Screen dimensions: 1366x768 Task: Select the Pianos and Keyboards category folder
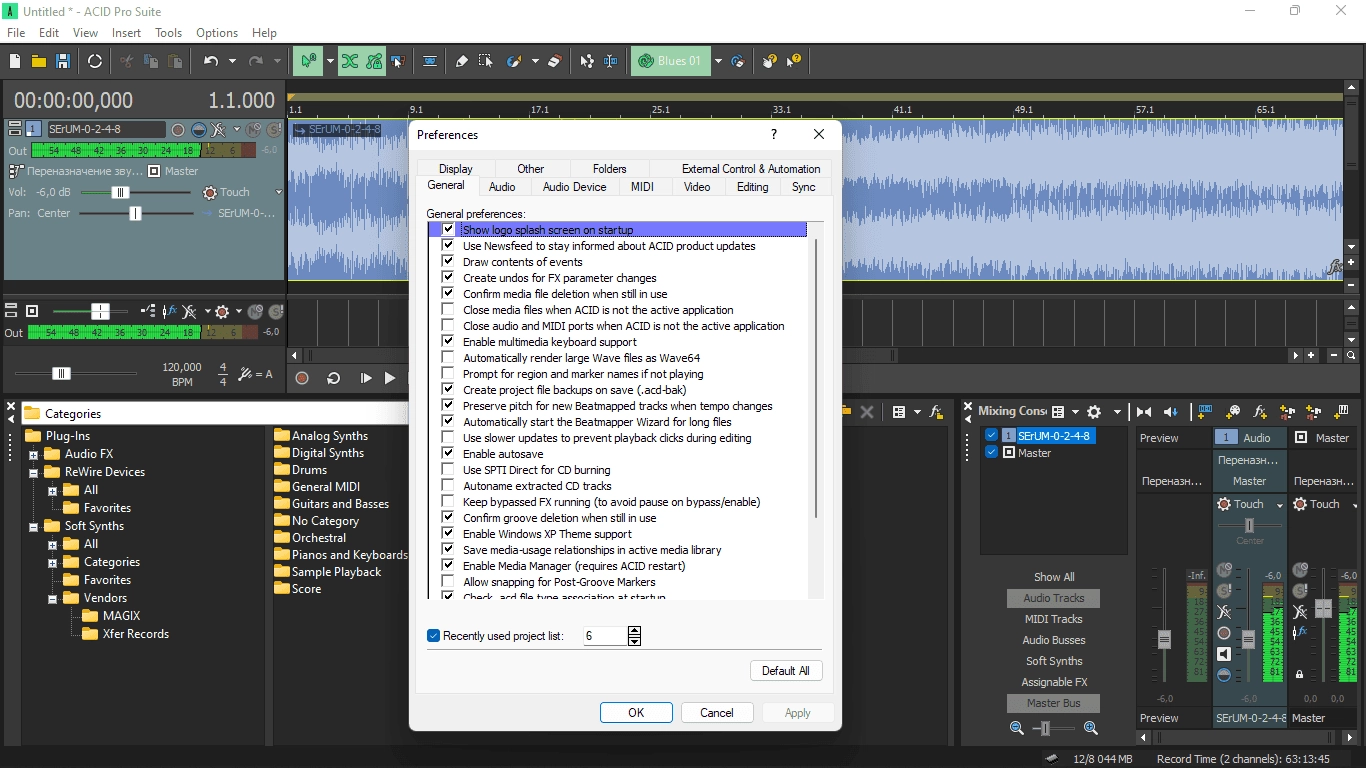point(342,555)
